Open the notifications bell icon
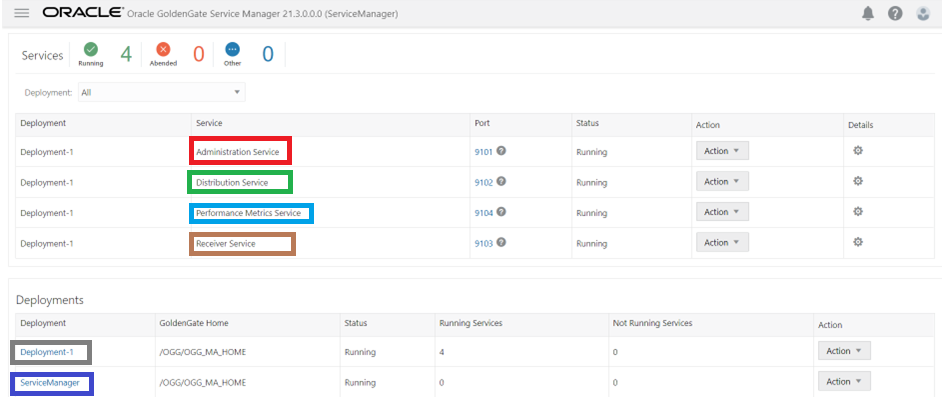This screenshot has width=944, height=405. tap(867, 13)
